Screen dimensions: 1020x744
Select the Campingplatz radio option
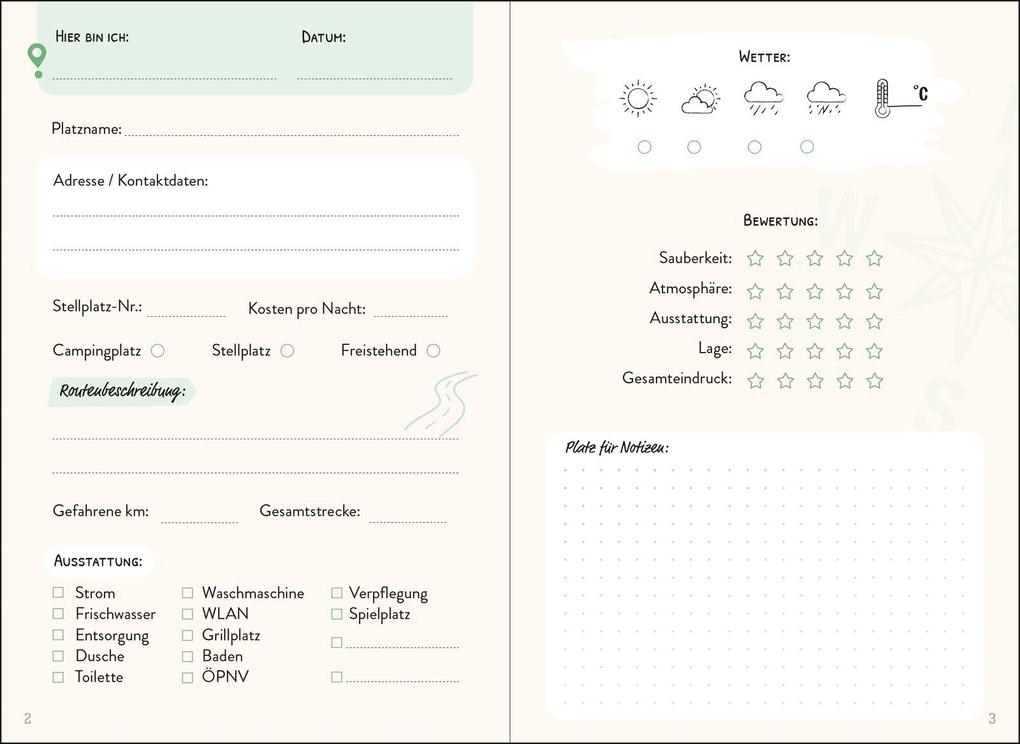coord(157,351)
